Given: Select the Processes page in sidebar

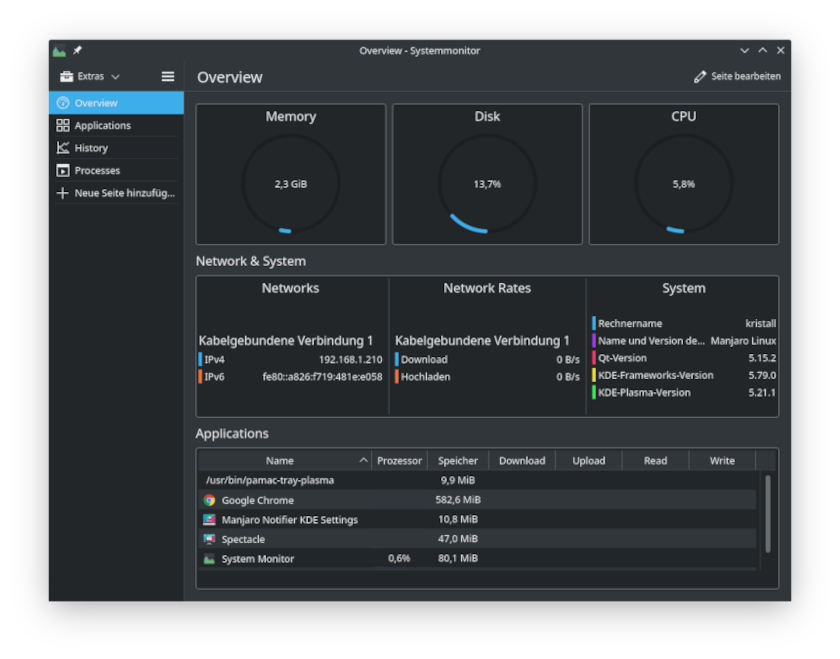Looking at the screenshot, I should pos(97,171).
